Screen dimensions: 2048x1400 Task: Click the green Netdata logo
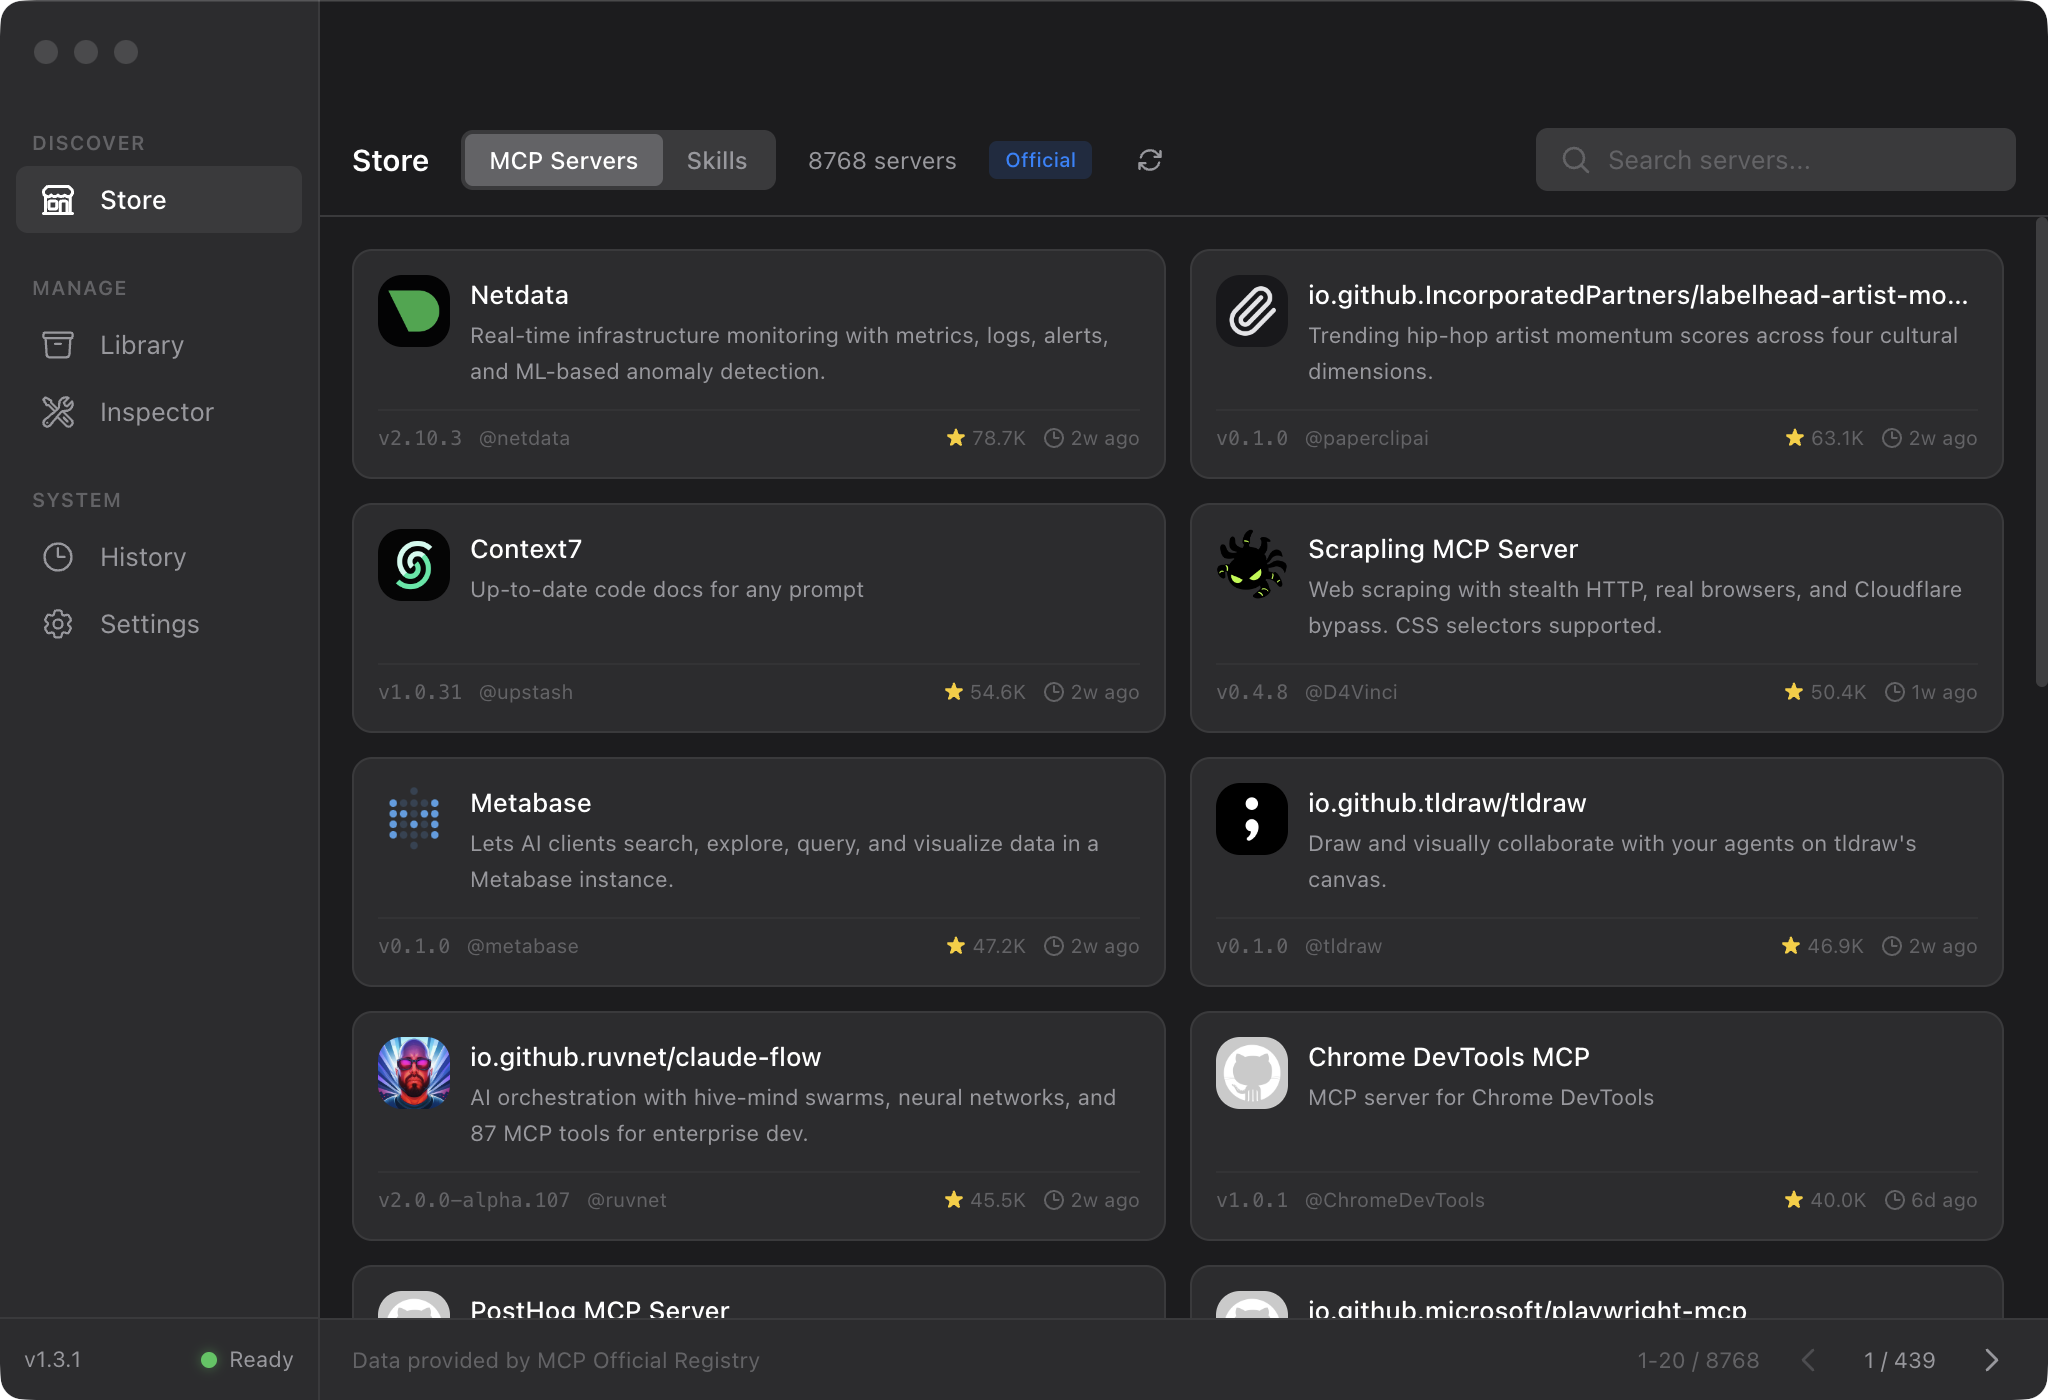pos(414,311)
